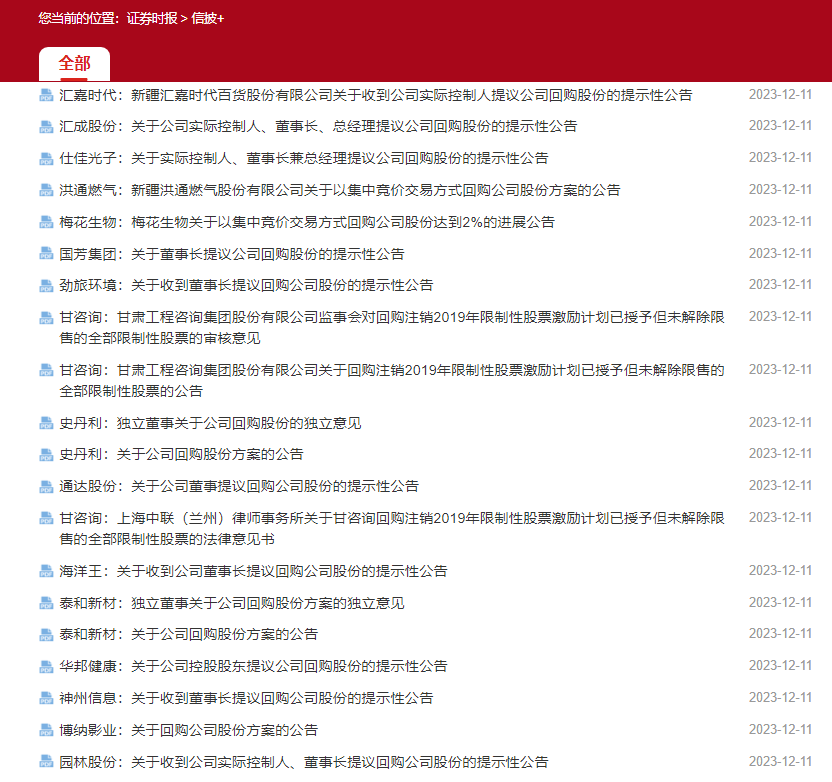Go to 证券时报 breadcrumb link
The height and width of the screenshot is (782, 832).
(151, 18)
